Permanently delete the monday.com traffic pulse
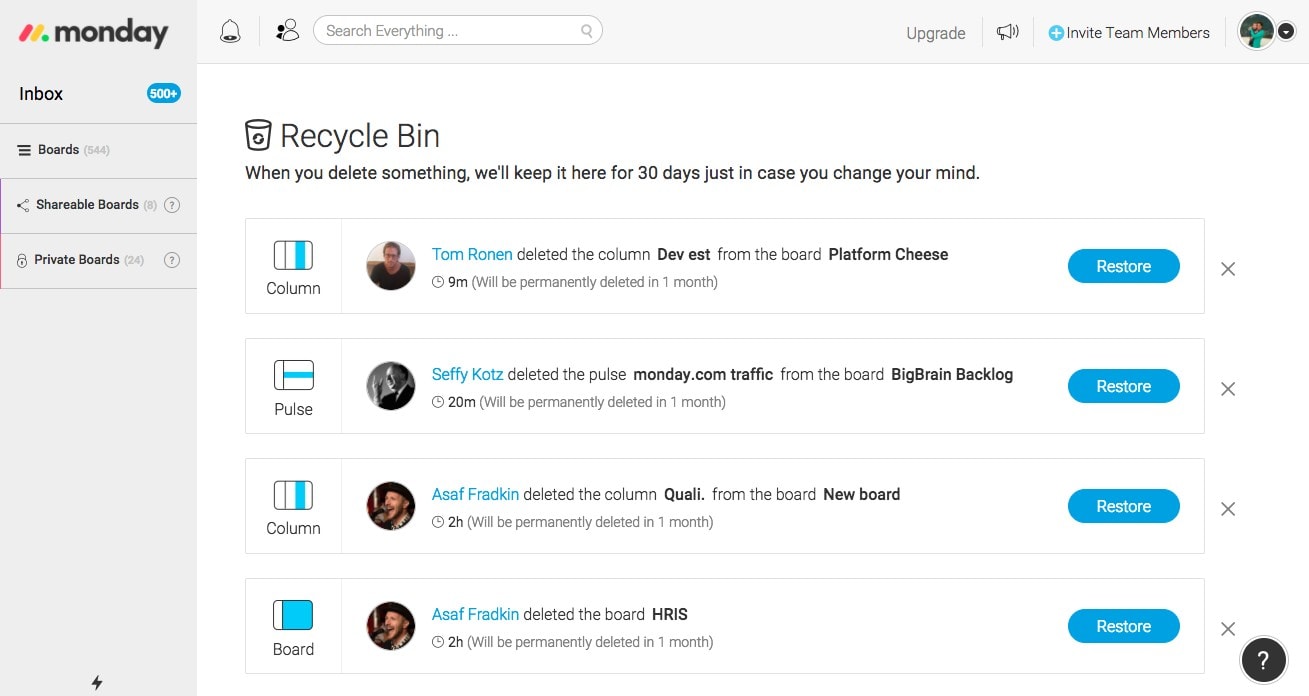The image size is (1309, 696). point(1228,389)
